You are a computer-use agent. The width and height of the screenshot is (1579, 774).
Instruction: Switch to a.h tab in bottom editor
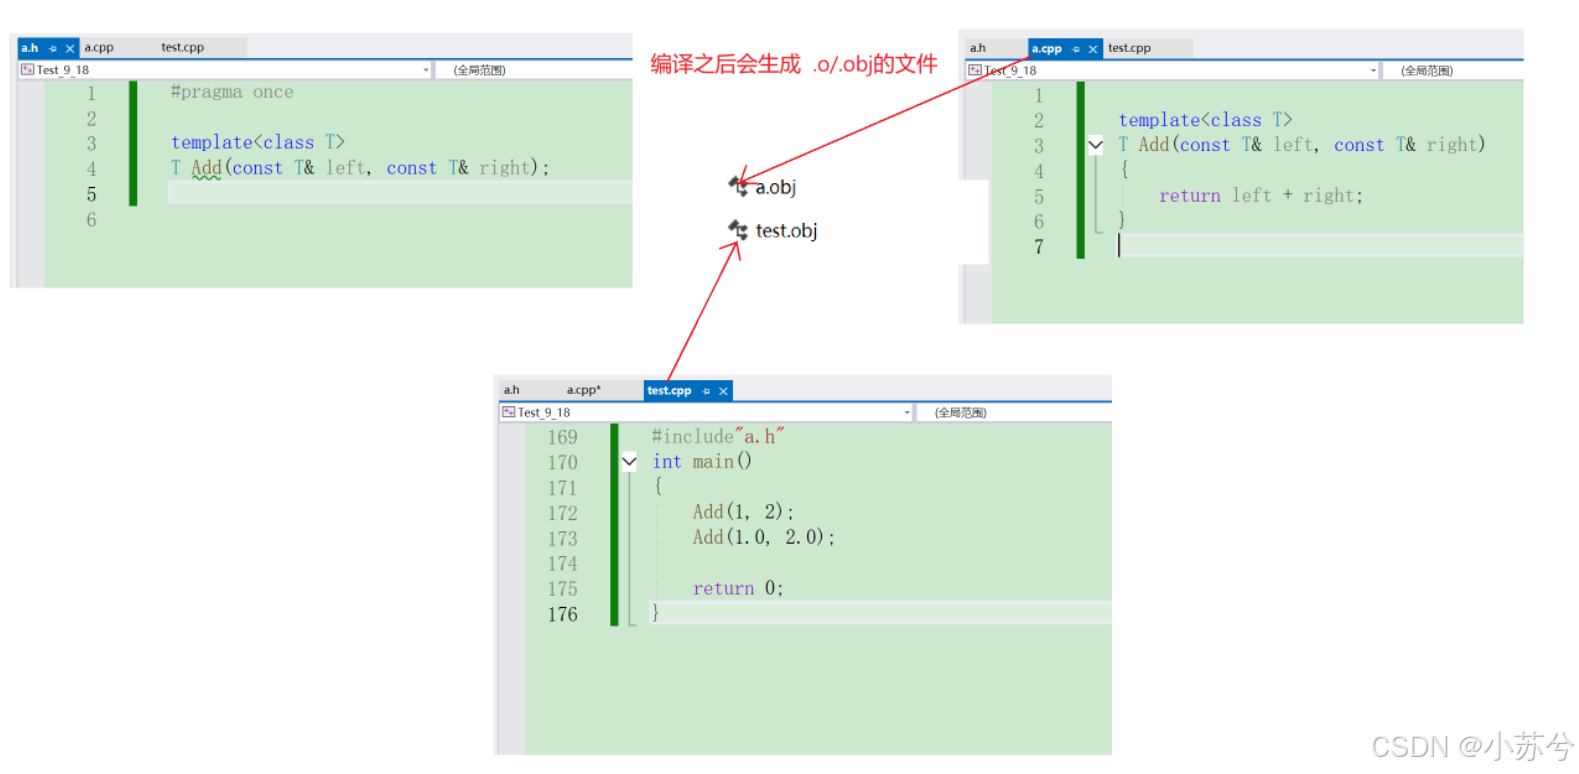(512, 390)
